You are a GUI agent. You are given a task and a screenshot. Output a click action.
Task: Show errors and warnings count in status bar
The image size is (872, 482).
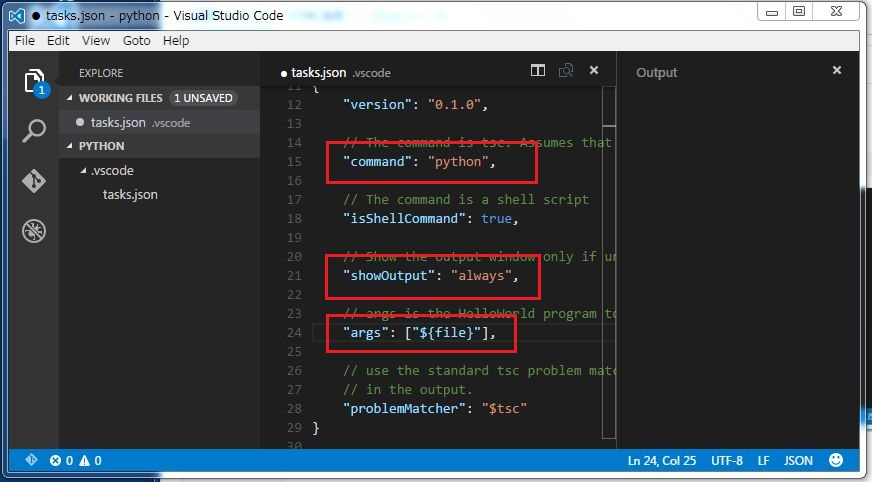76,460
